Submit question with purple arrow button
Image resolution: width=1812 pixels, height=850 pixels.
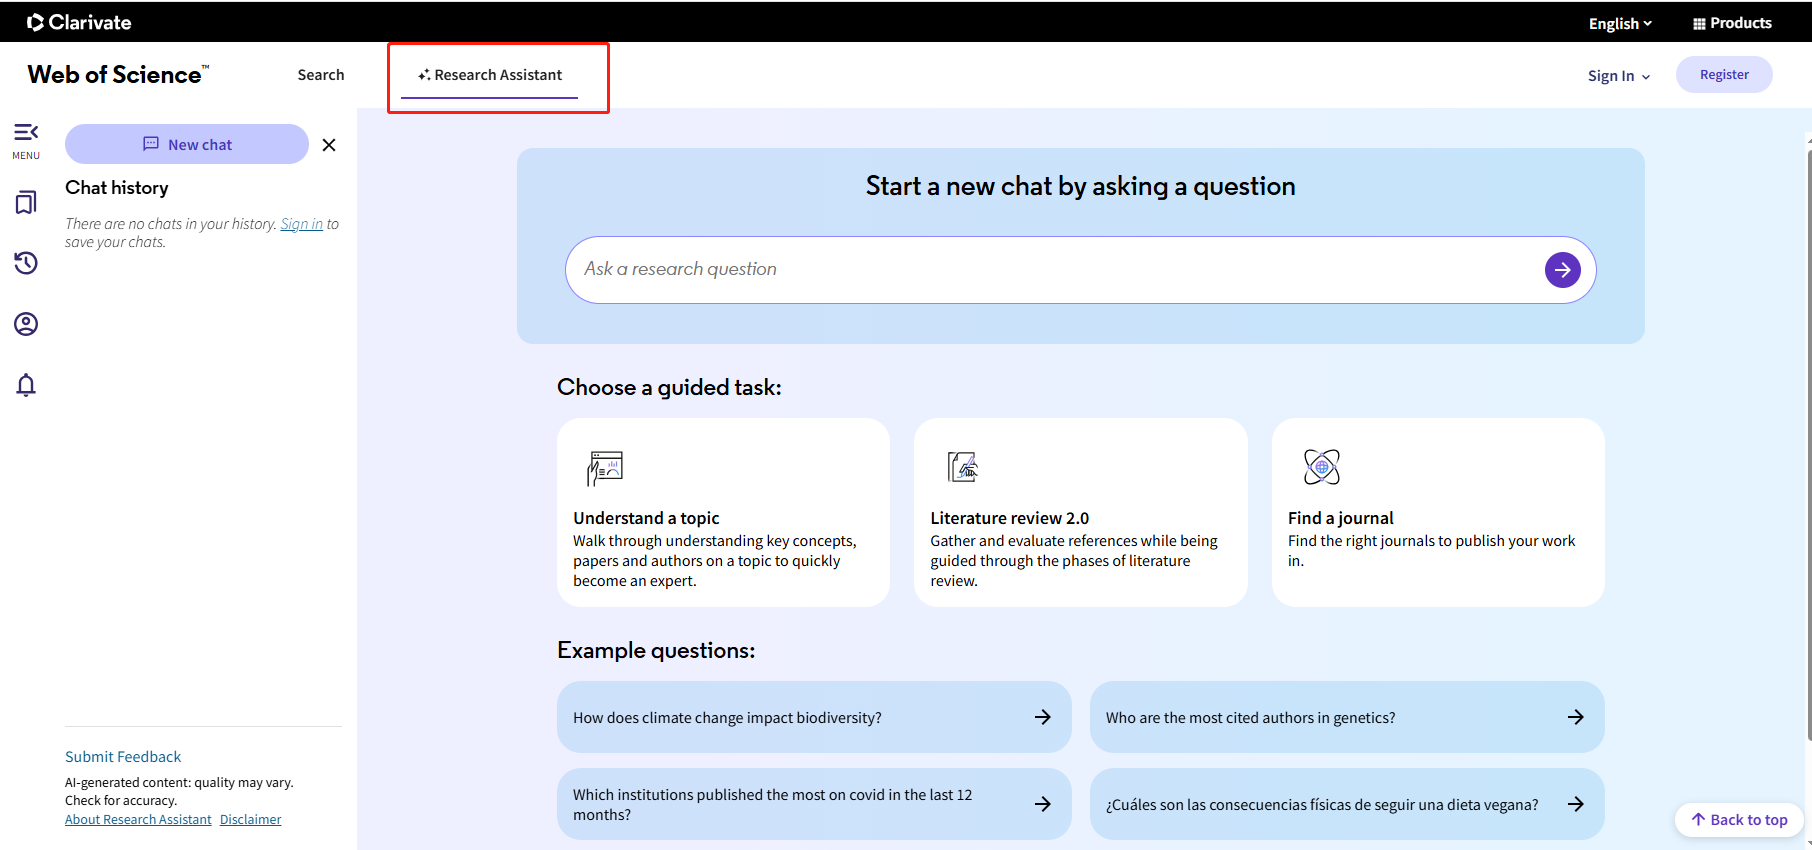1562,270
